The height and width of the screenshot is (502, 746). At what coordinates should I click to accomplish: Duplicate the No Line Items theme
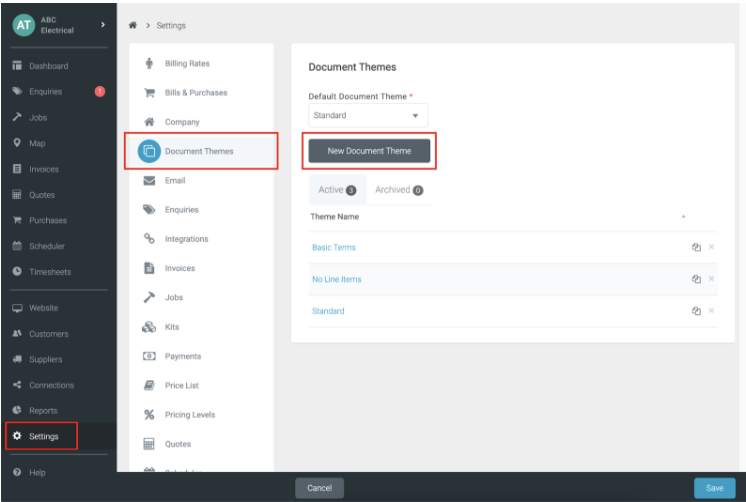696,279
